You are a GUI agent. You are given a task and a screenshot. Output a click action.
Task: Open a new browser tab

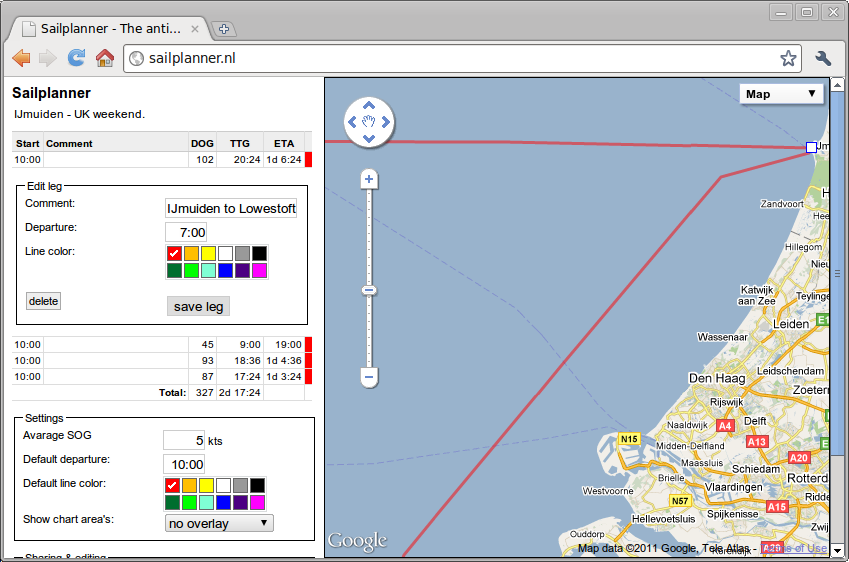tap(225, 29)
